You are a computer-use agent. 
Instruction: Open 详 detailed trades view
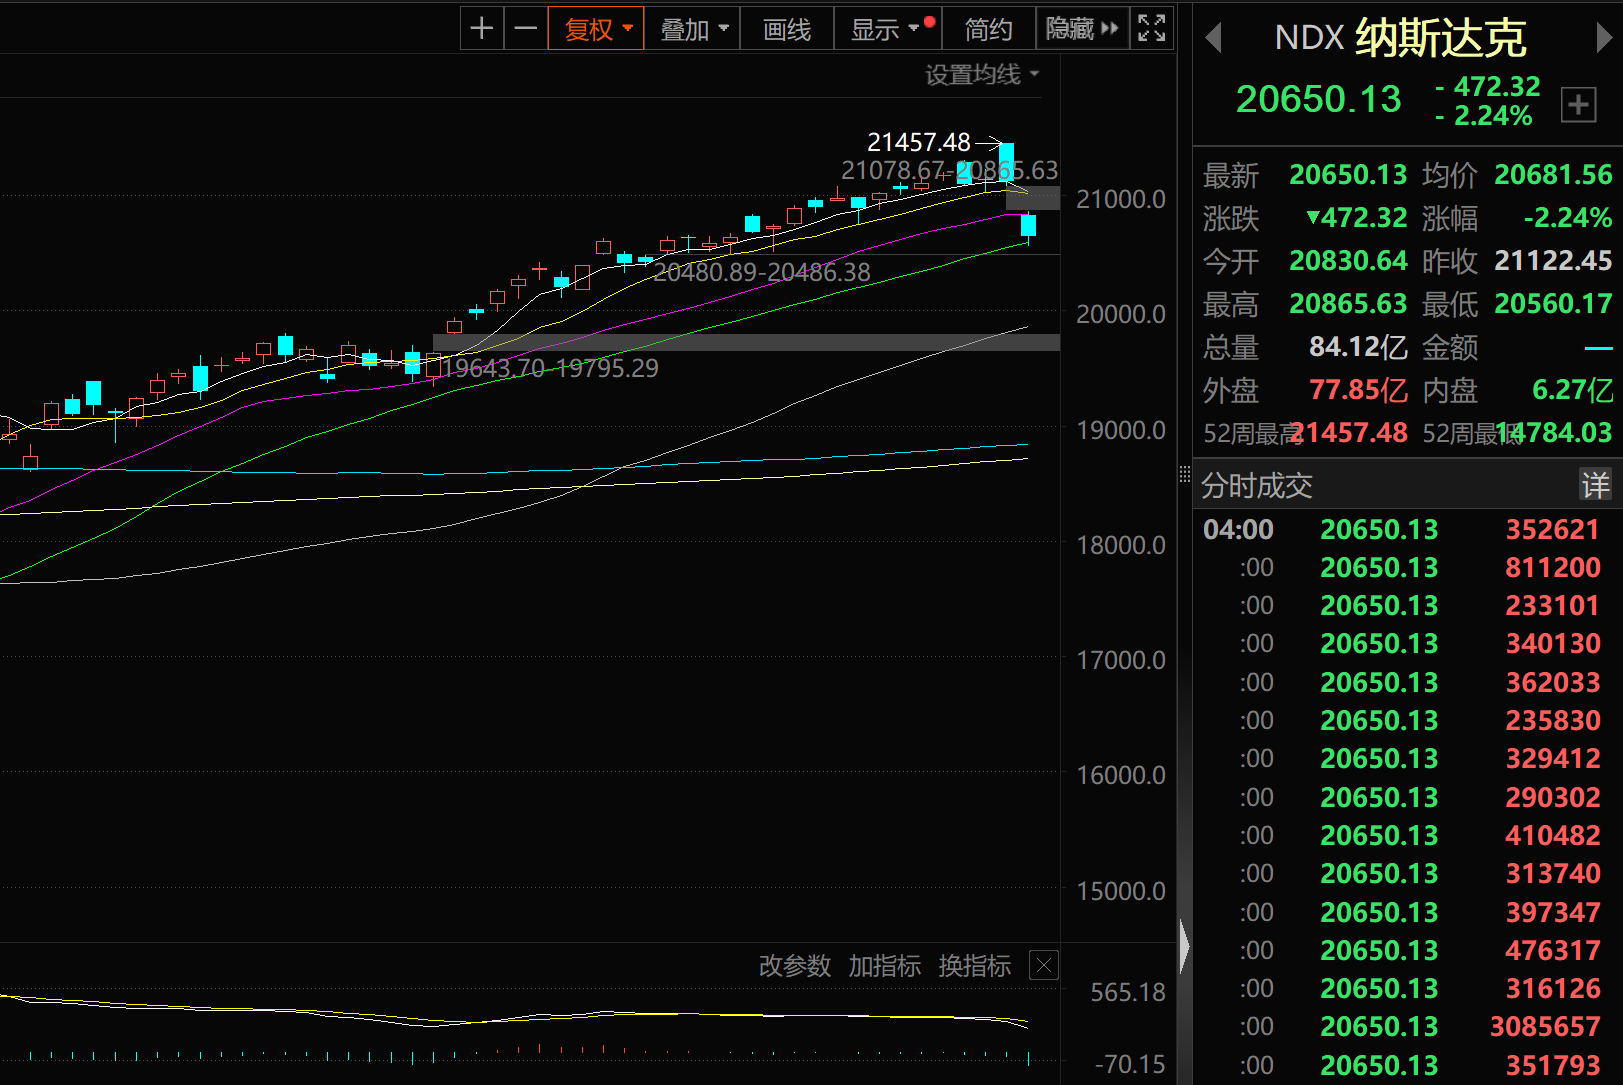click(x=1595, y=485)
